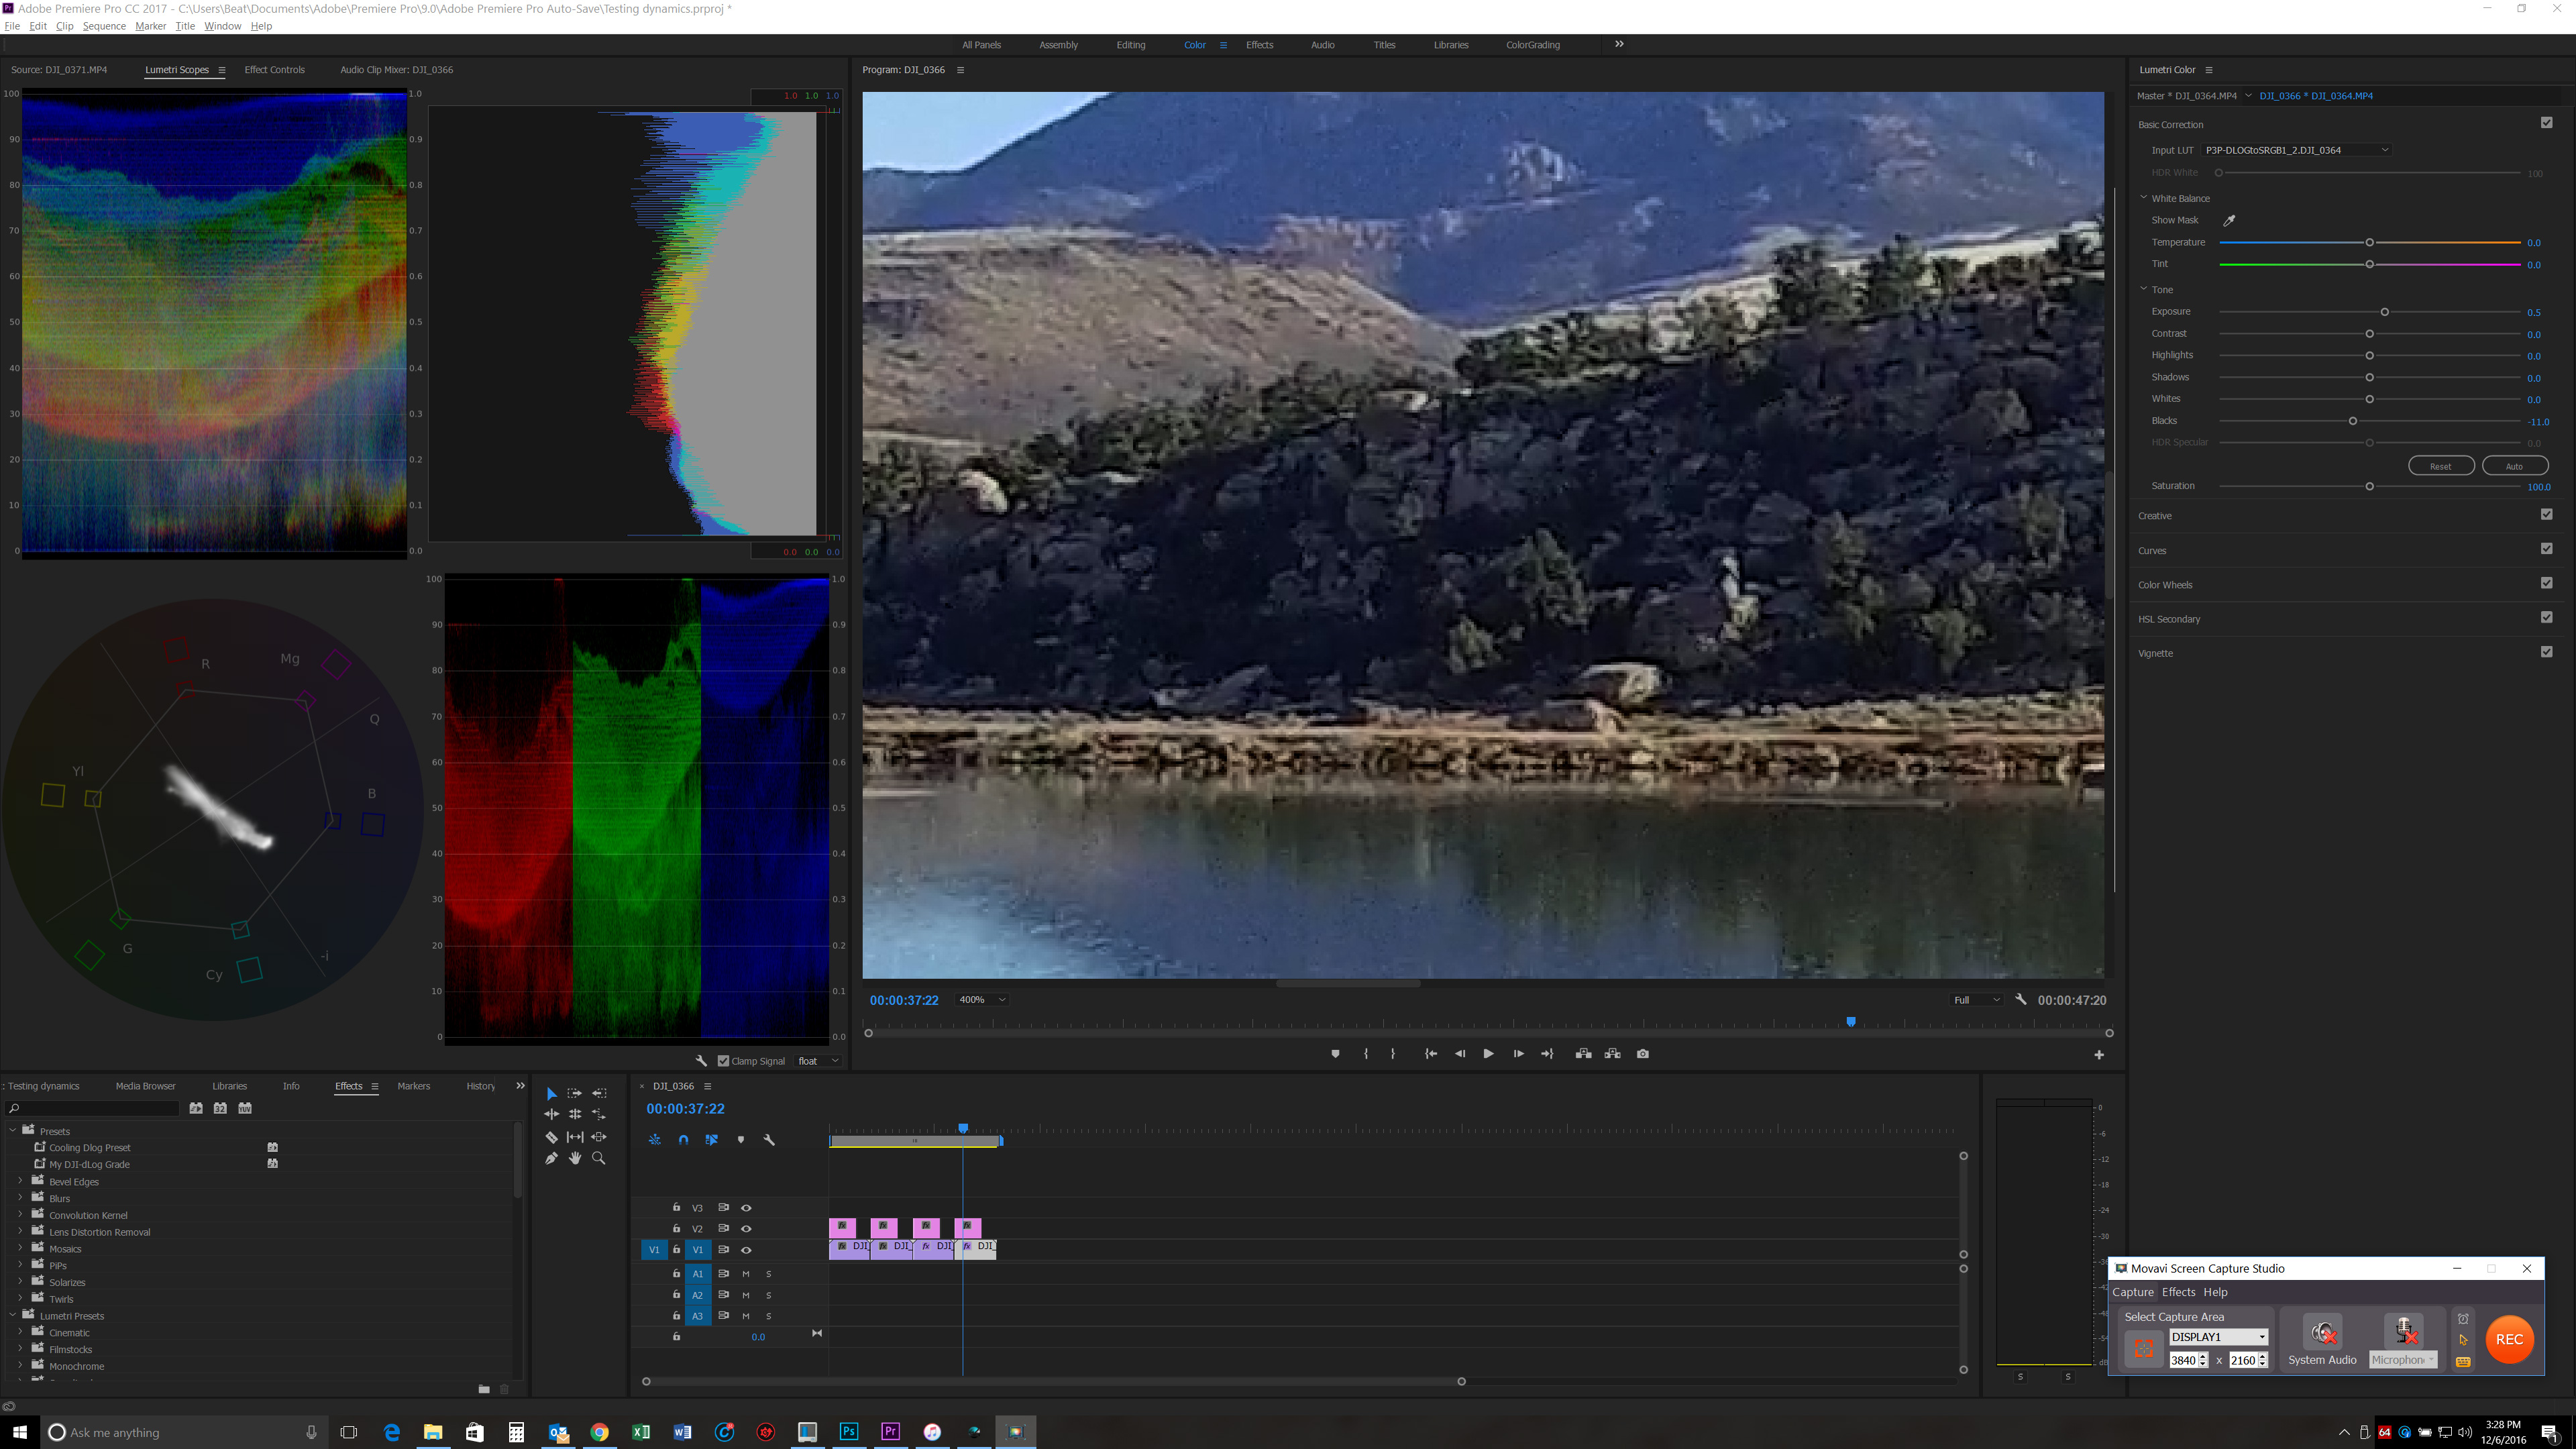
Task: Click Temperature slider handle
Action: [x=2369, y=243]
